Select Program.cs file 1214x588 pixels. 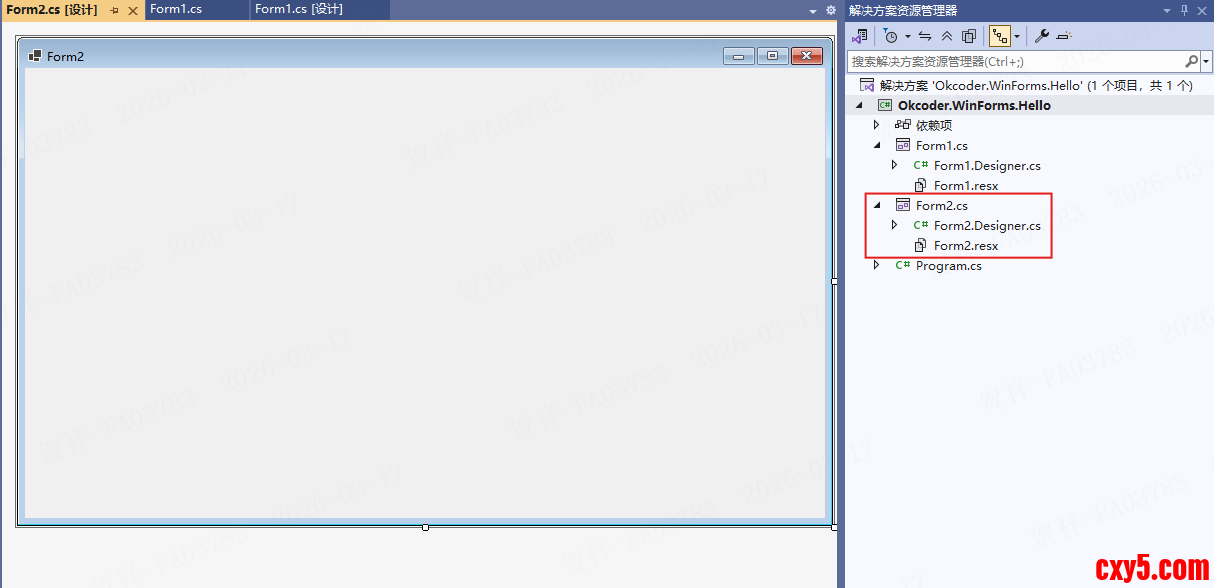point(949,265)
